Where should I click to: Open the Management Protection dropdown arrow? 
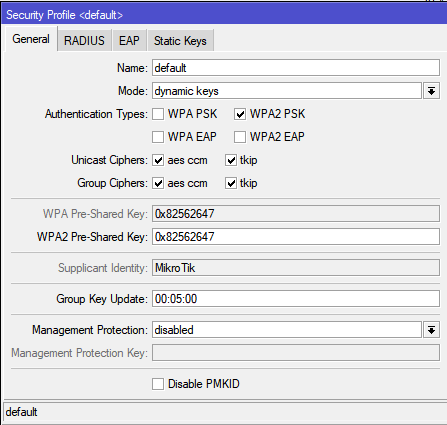click(x=431, y=330)
